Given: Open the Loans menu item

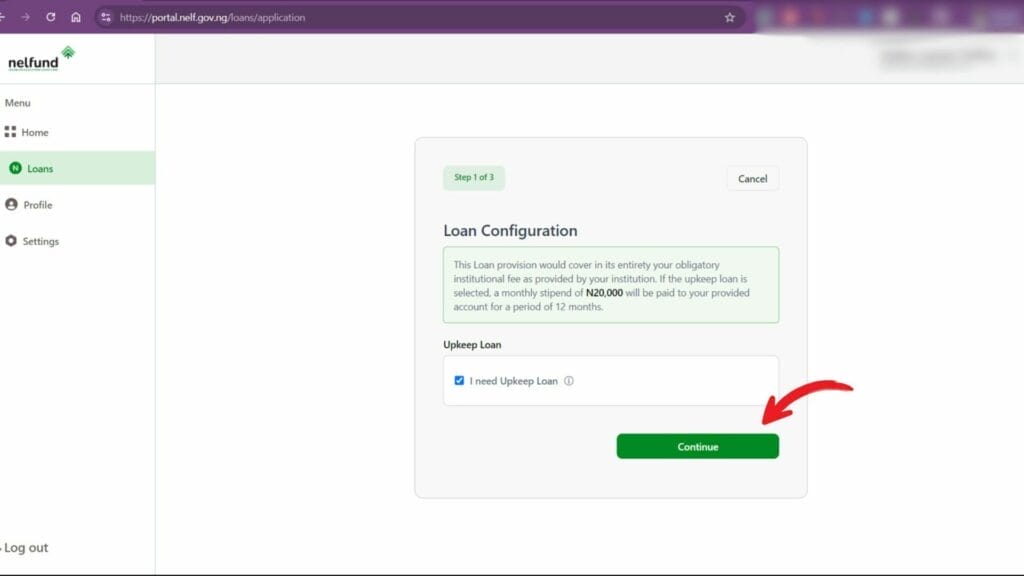Looking at the screenshot, I should click(x=77, y=168).
